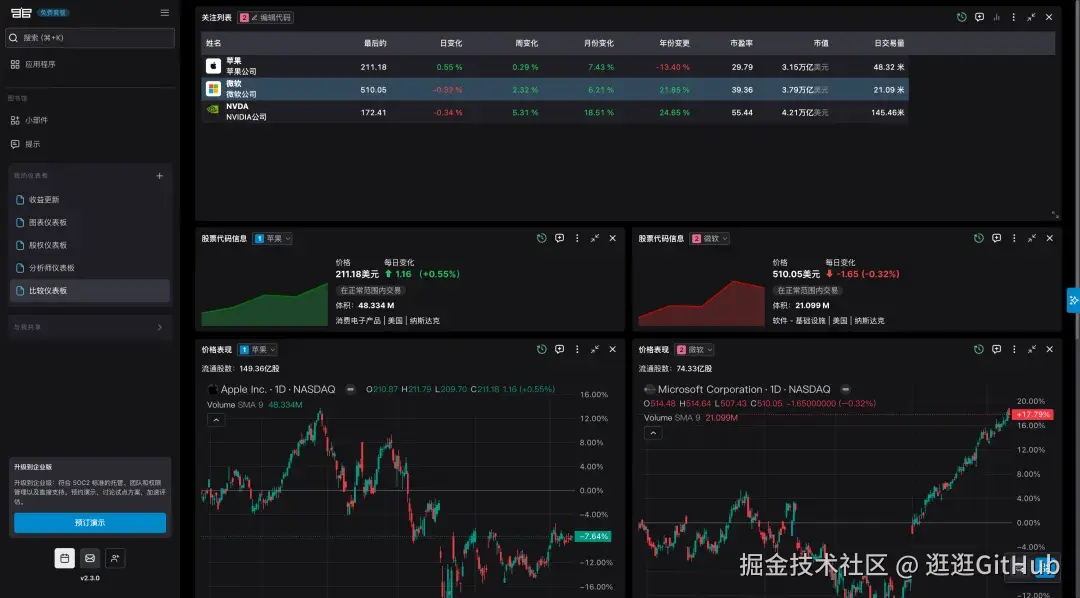This screenshot has width=1080, height=598.
Task: Add a new dashboard with the plus icon
Action: 160,176
